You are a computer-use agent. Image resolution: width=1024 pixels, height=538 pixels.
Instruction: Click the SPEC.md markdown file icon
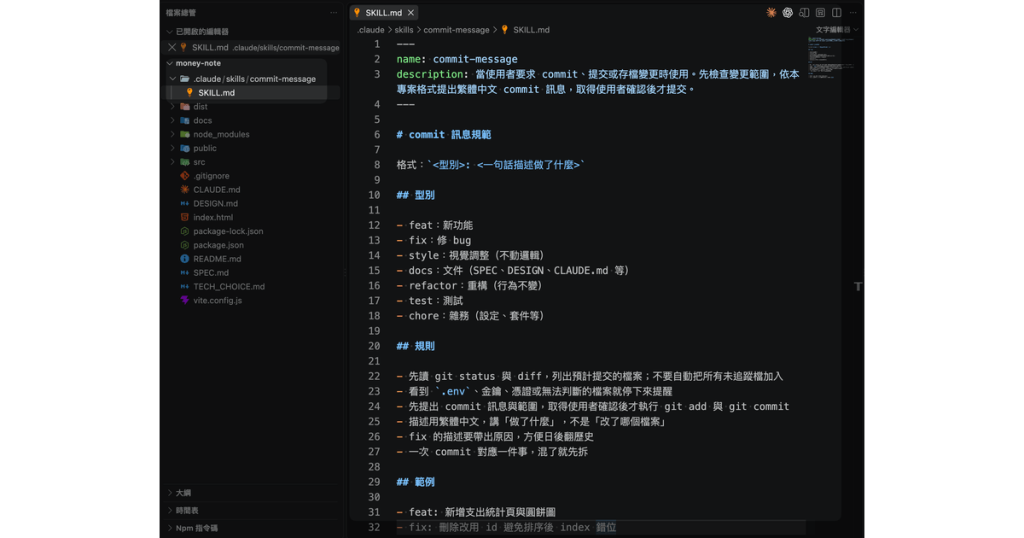click(x=185, y=273)
